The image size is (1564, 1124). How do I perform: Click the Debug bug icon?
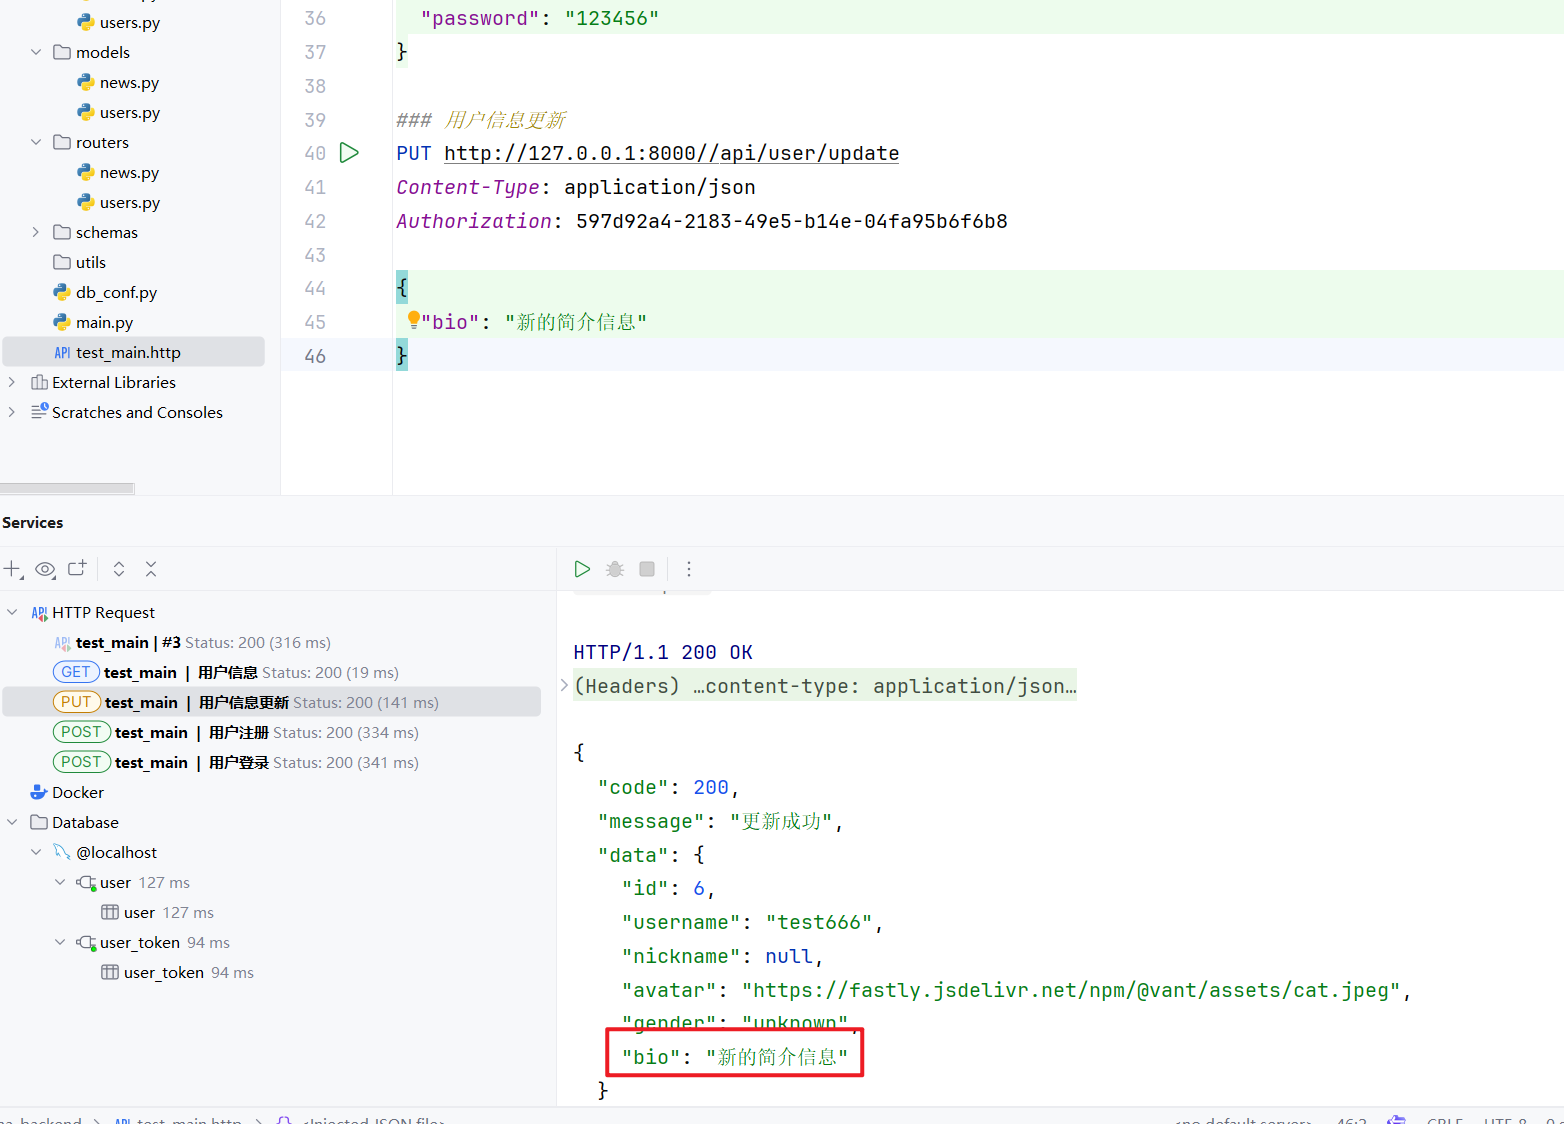click(615, 569)
